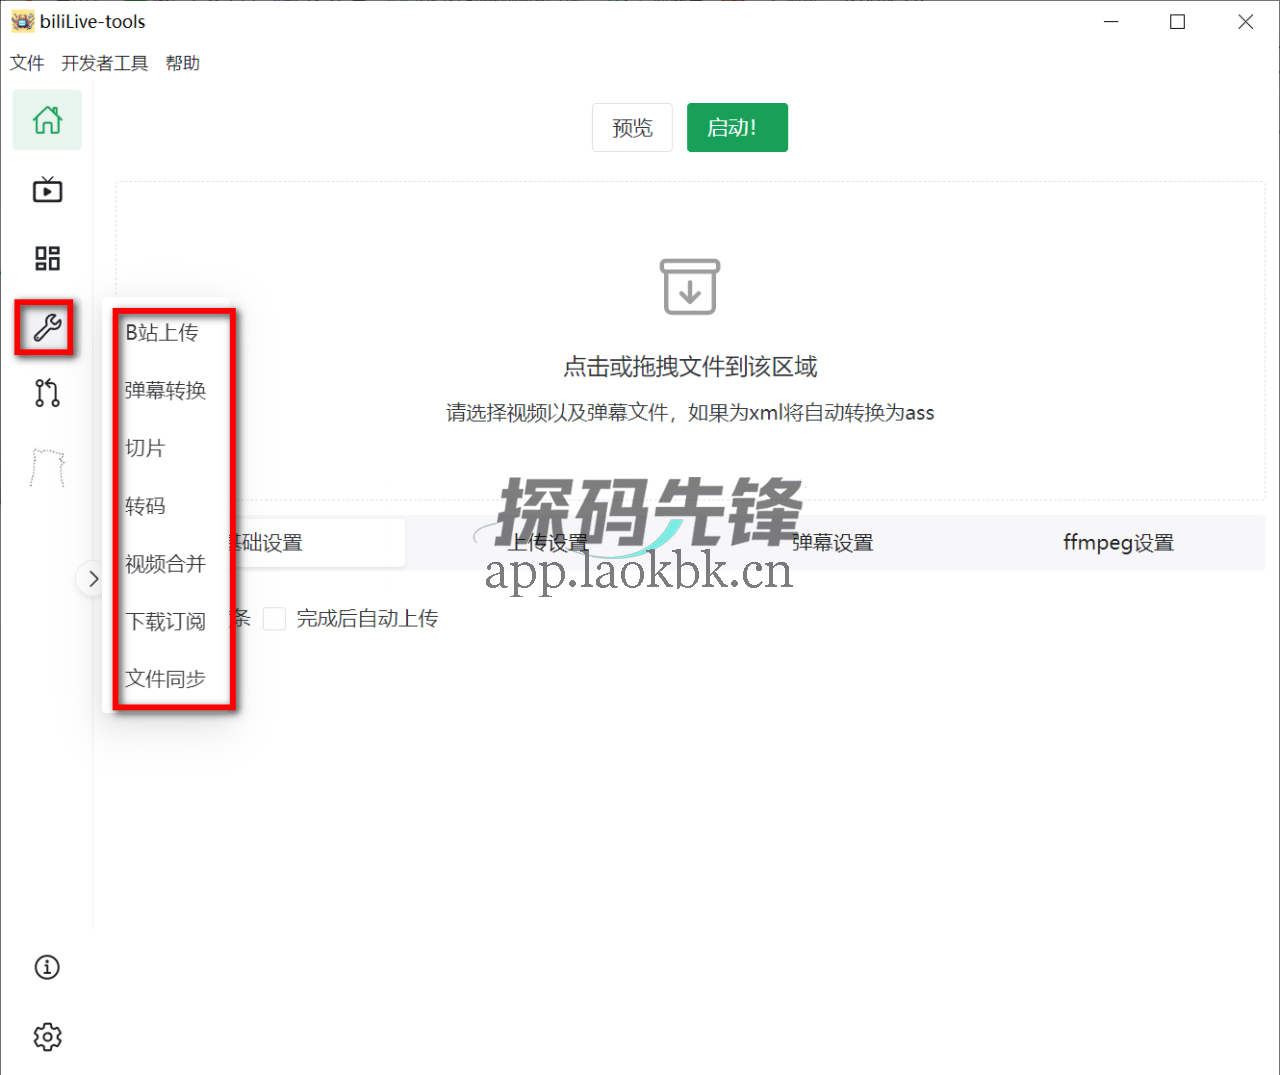Open the settings gear icon
Viewport: 1280px width, 1075px height.
47,1037
